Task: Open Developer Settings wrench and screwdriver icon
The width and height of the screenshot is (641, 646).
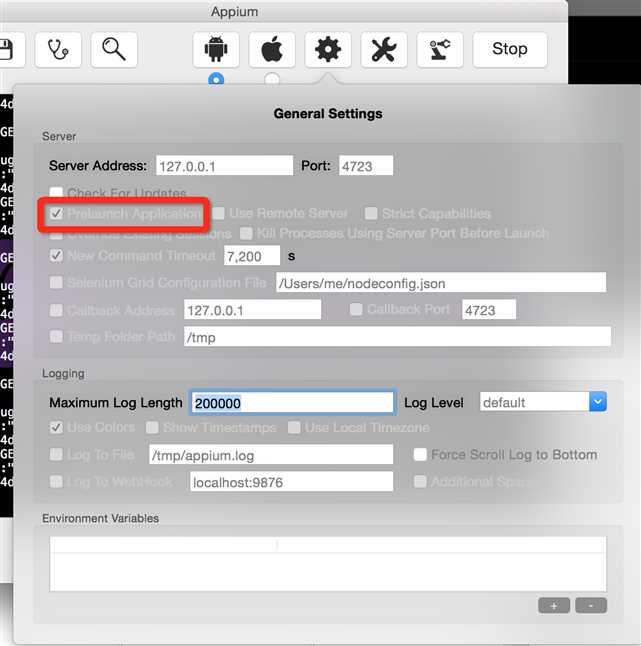Action: [384, 49]
